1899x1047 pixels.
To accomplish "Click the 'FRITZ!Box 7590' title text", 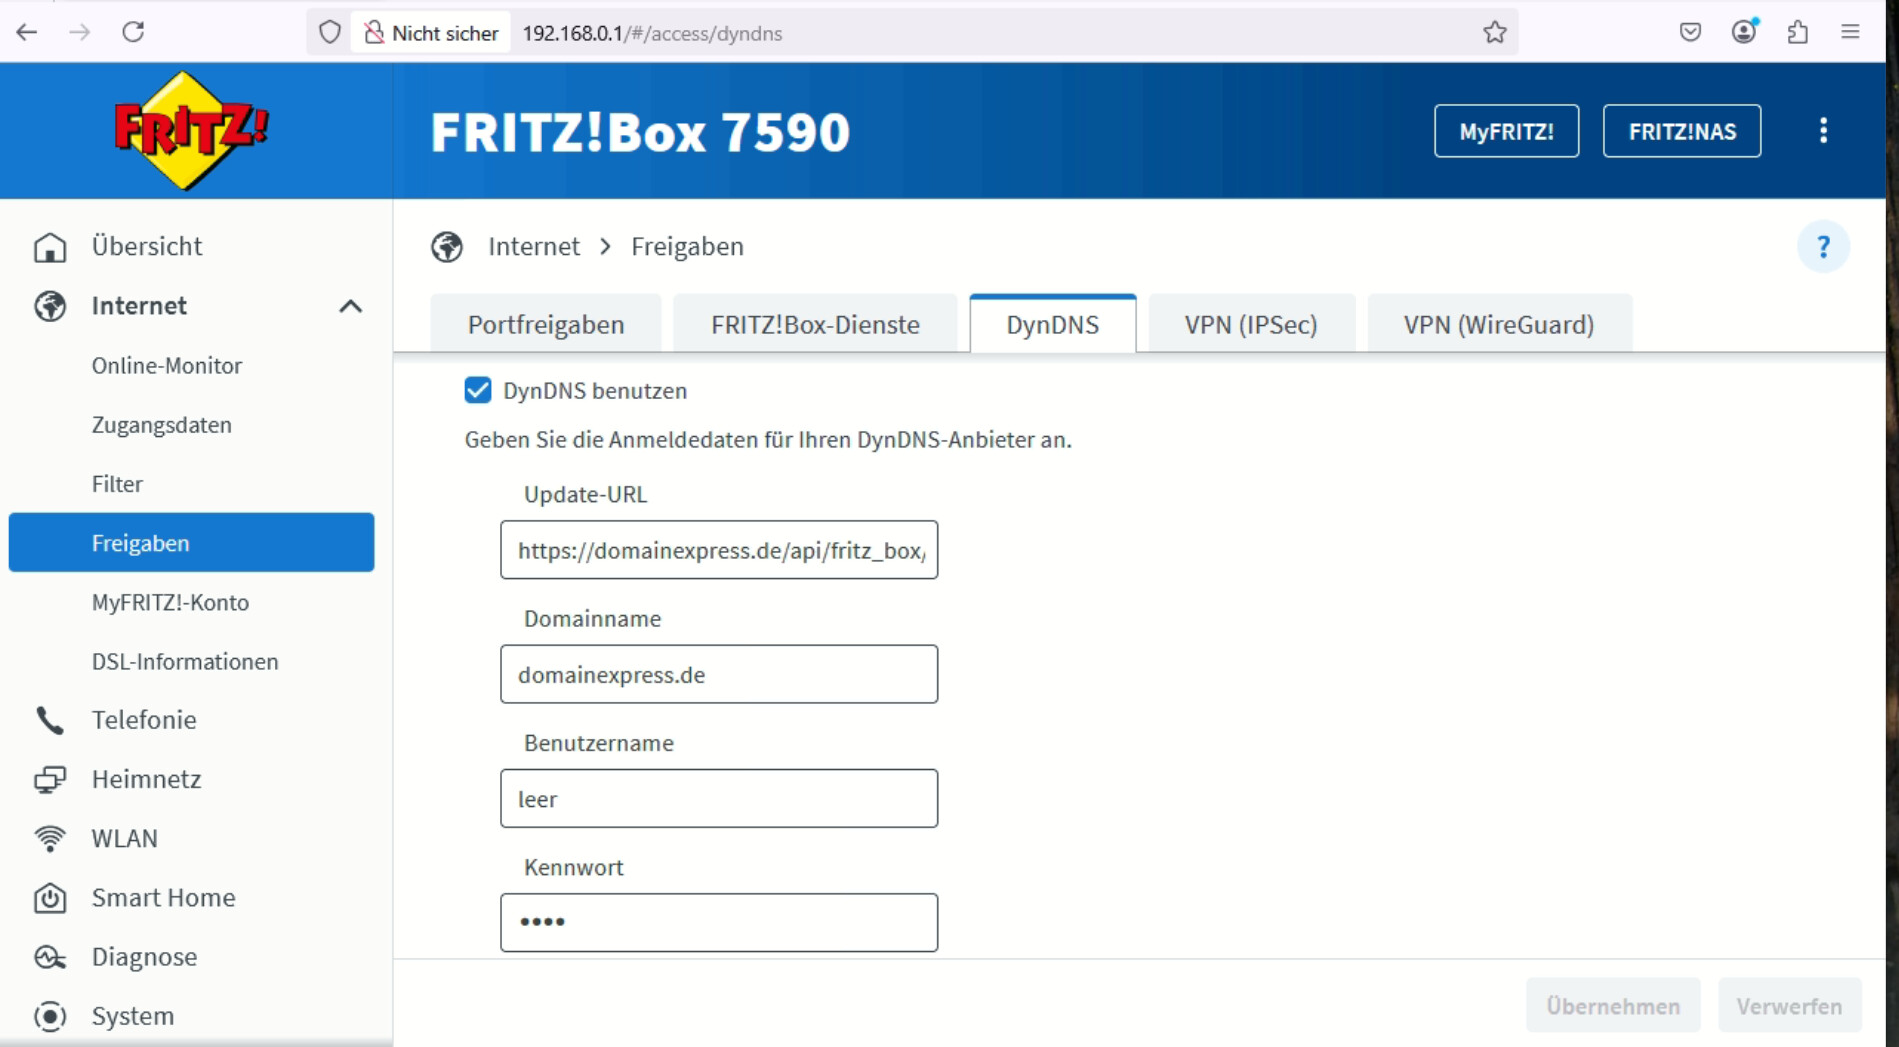I will coord(640,132).
